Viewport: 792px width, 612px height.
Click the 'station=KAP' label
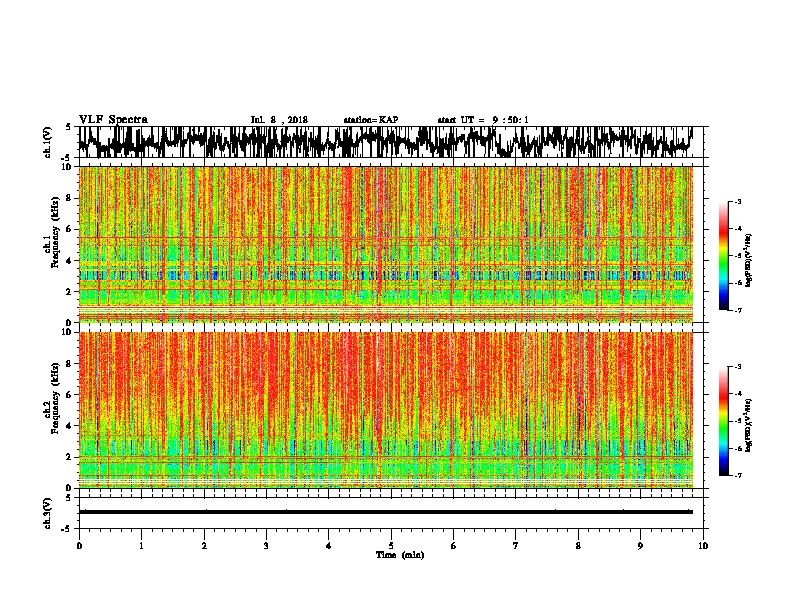pos(371,120)
